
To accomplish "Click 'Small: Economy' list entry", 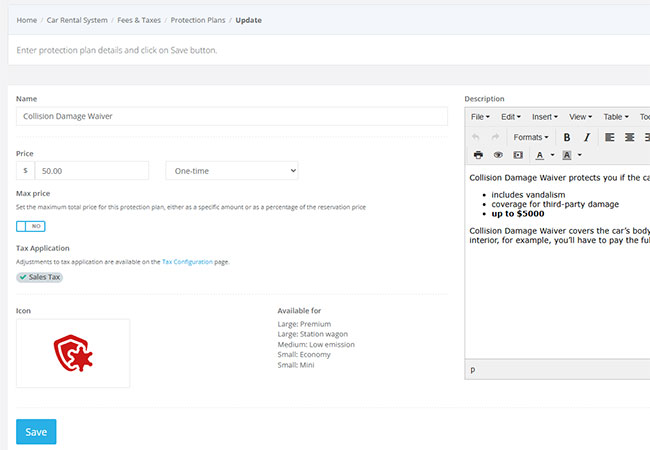I will point(304,355).
